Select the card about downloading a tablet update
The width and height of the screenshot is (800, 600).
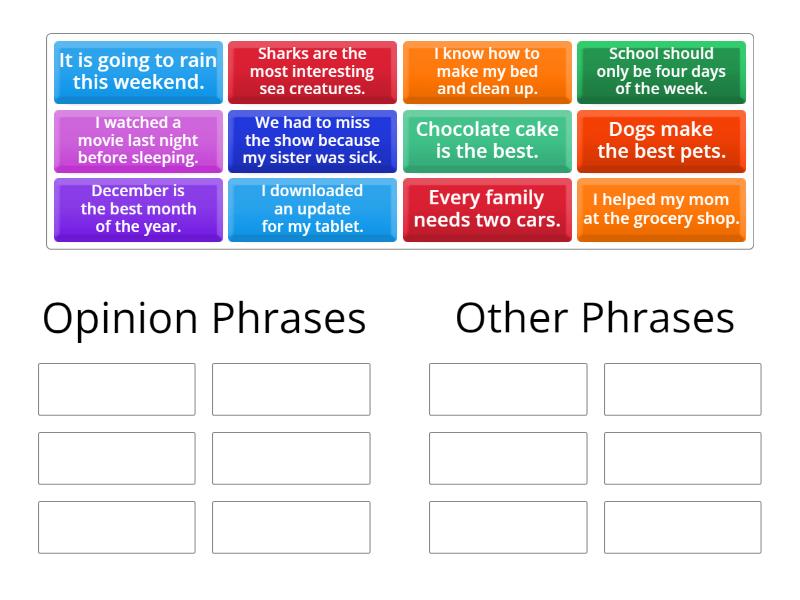point(312,210)
